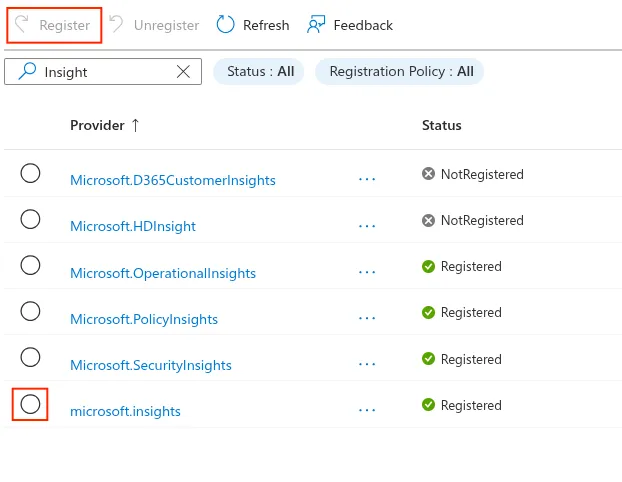
Task: Click NotRegistered text in Microsoft.HDInsight row
Action: click(x=482, y=220)
